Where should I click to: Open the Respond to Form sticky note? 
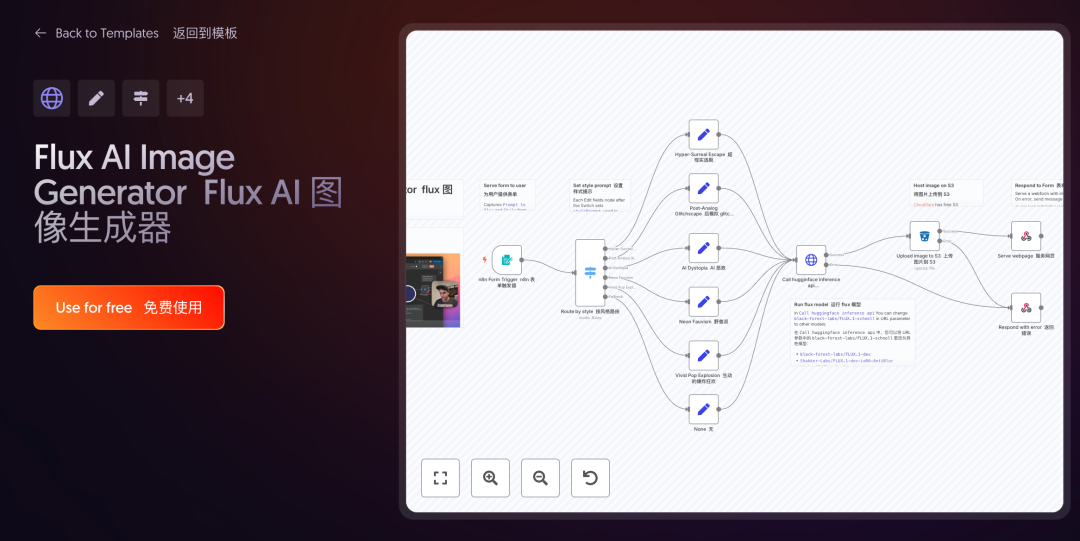point(1037,193)
